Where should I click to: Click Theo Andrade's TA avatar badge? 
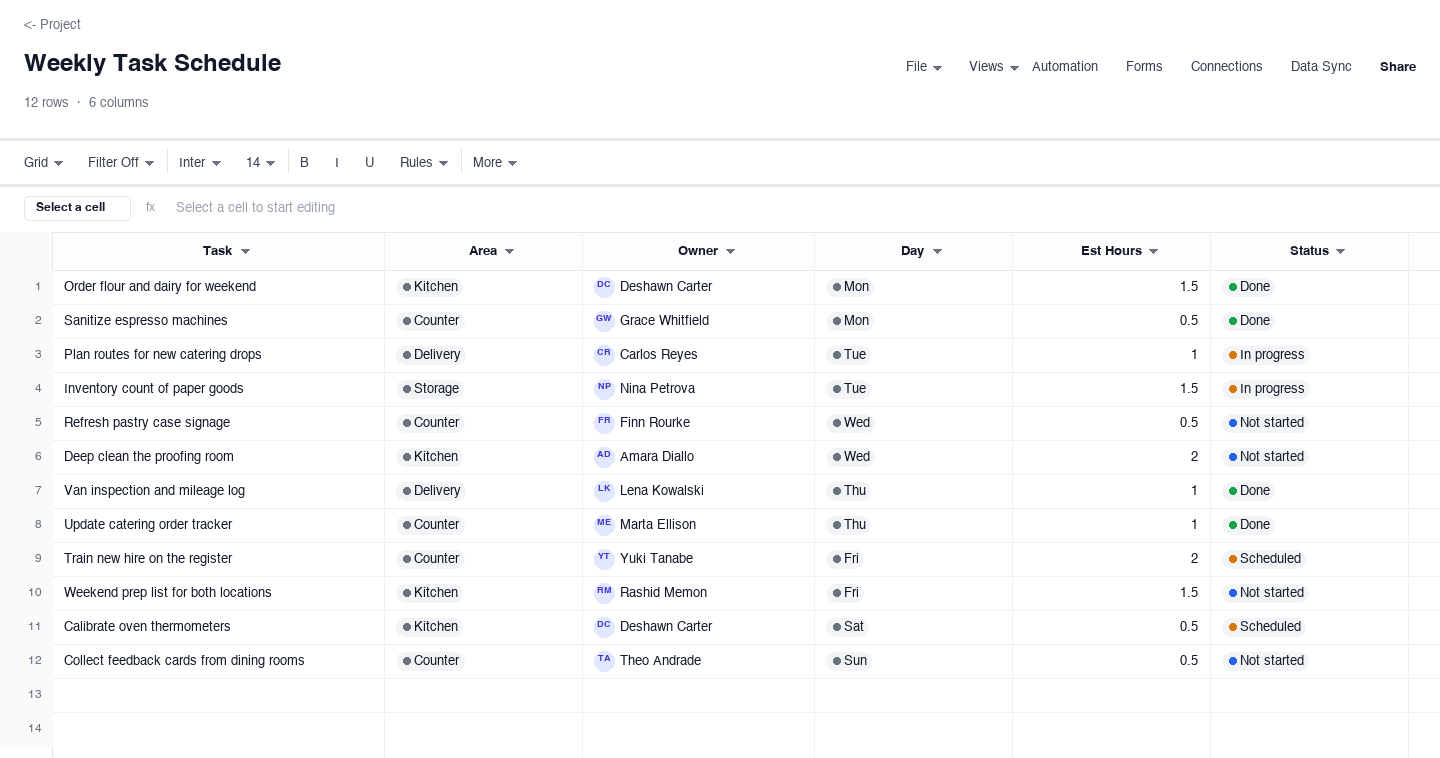tap(604, 660)
